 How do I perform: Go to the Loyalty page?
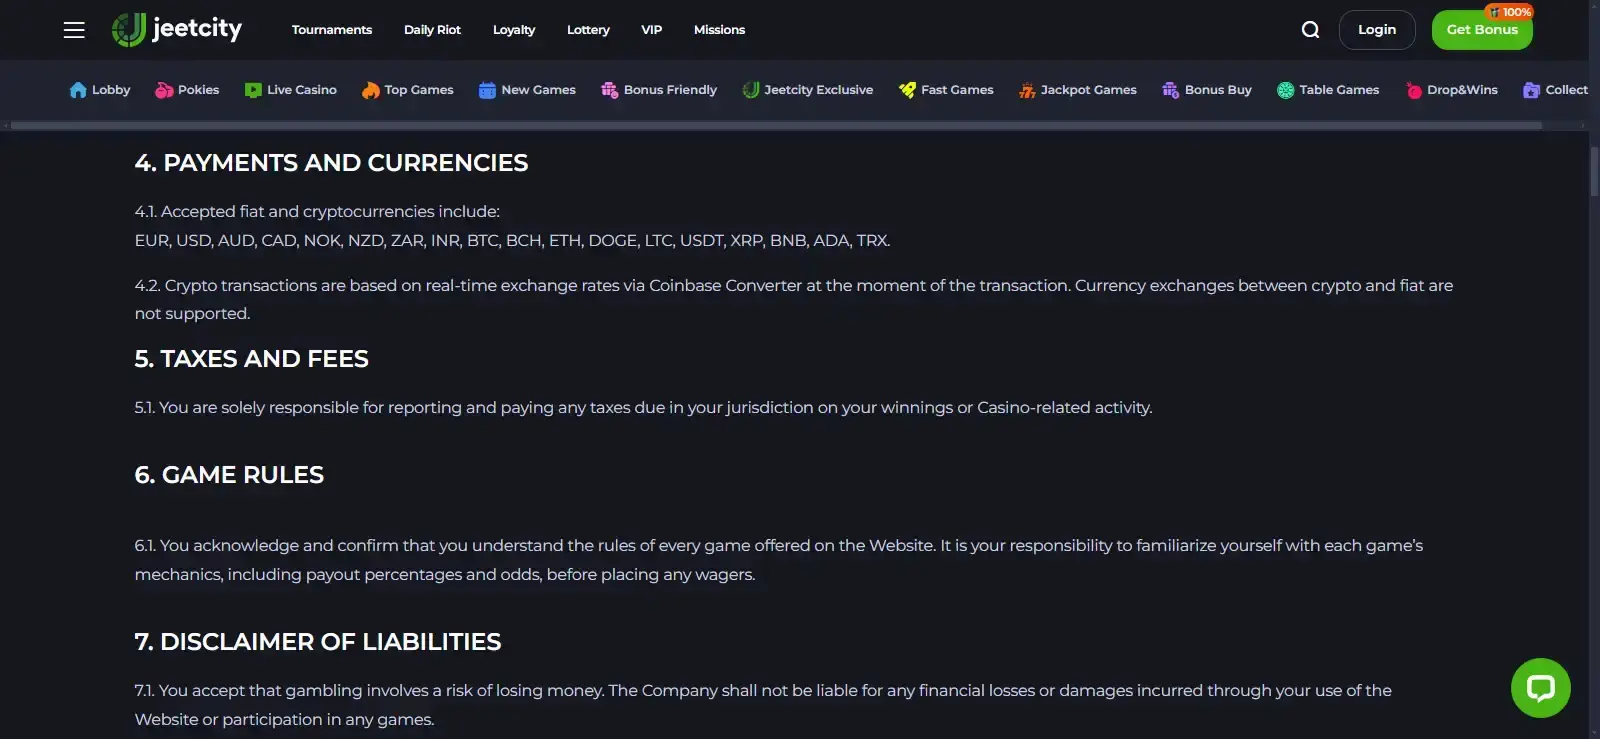pyautogui.click(x=514, y=30)
